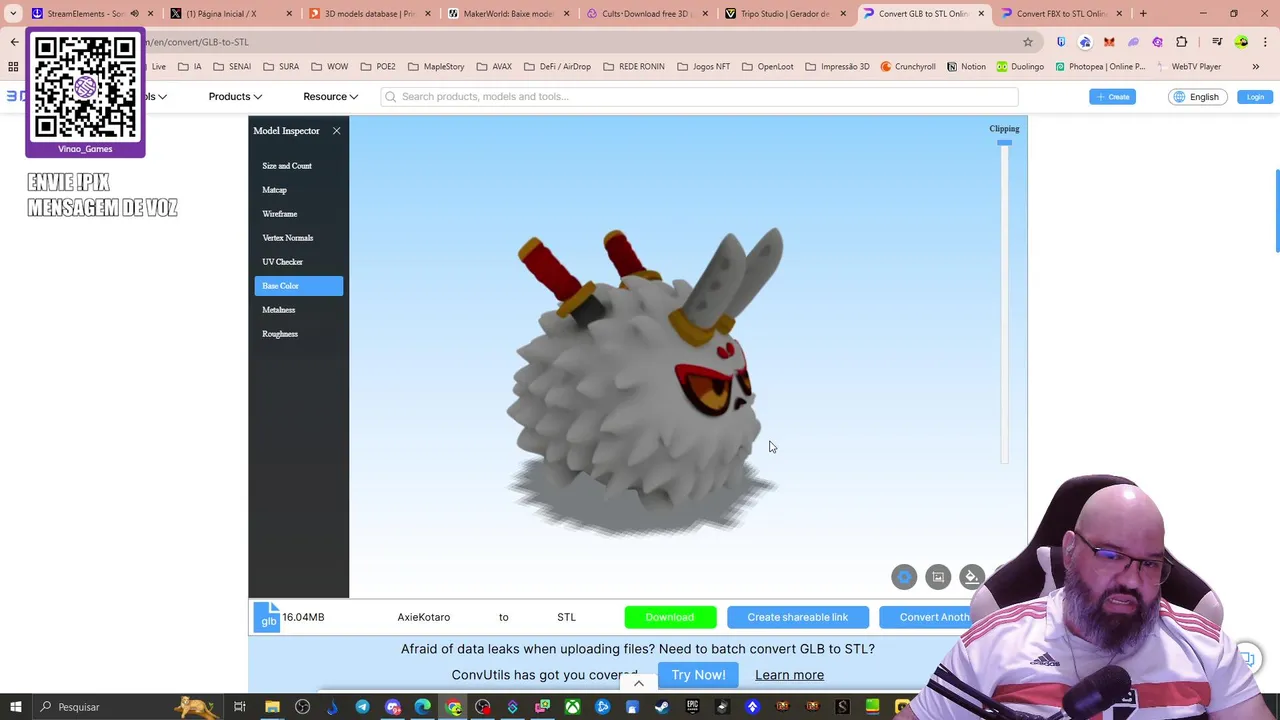The width and height of the screenshot is (1280, 720).
Task: Click the green Download button
Action: 670,617
